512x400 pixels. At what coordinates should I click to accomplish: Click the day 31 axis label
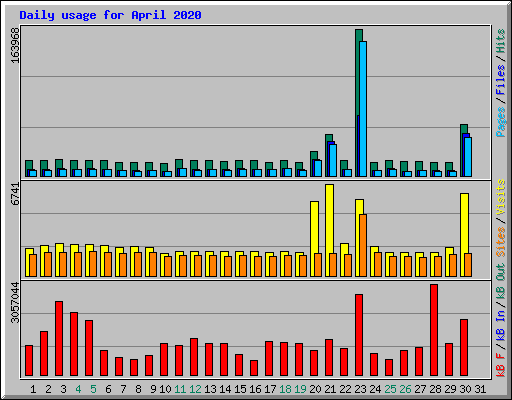(480, 389)
